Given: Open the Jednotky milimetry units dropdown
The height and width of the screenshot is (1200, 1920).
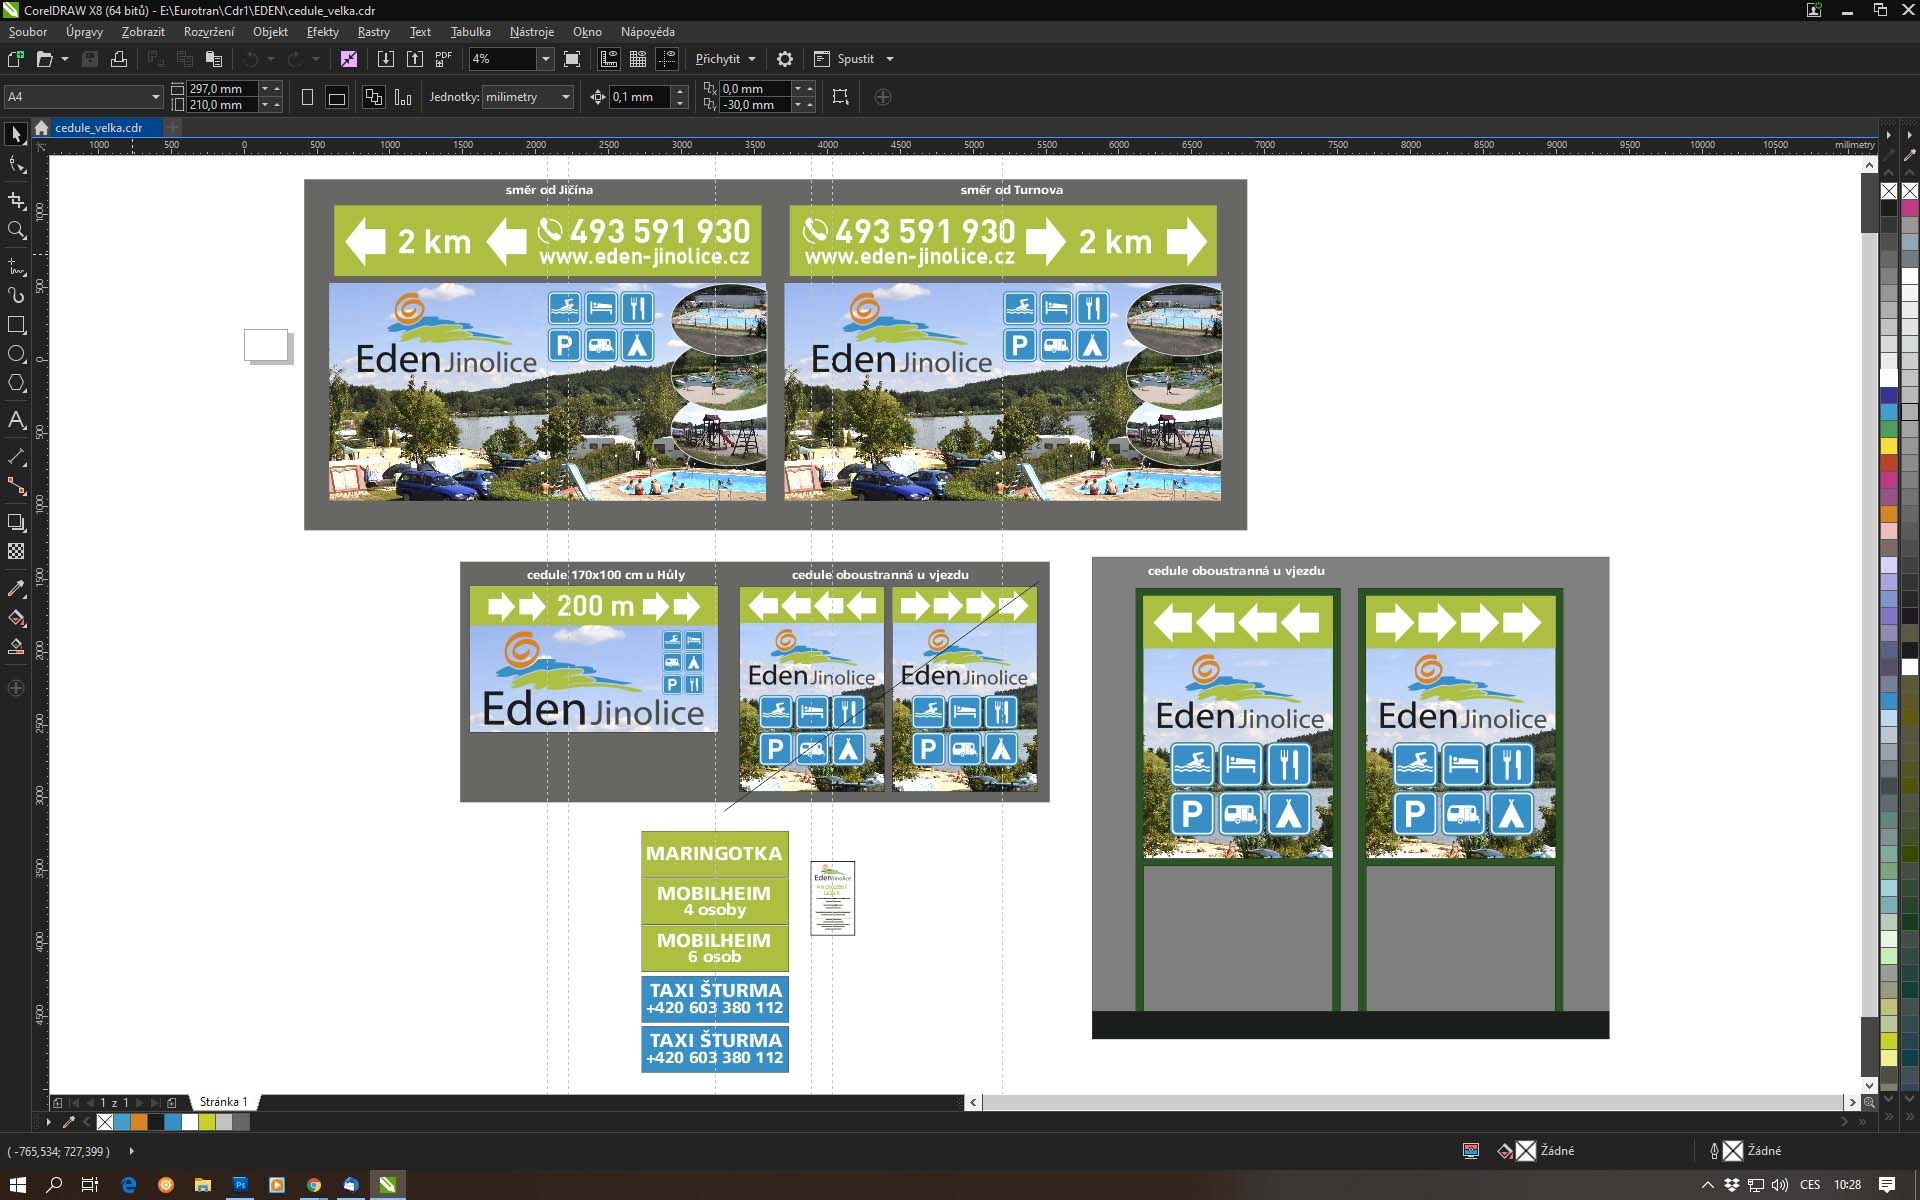Looking at the screenshot, I should click(x=565, y=97).
